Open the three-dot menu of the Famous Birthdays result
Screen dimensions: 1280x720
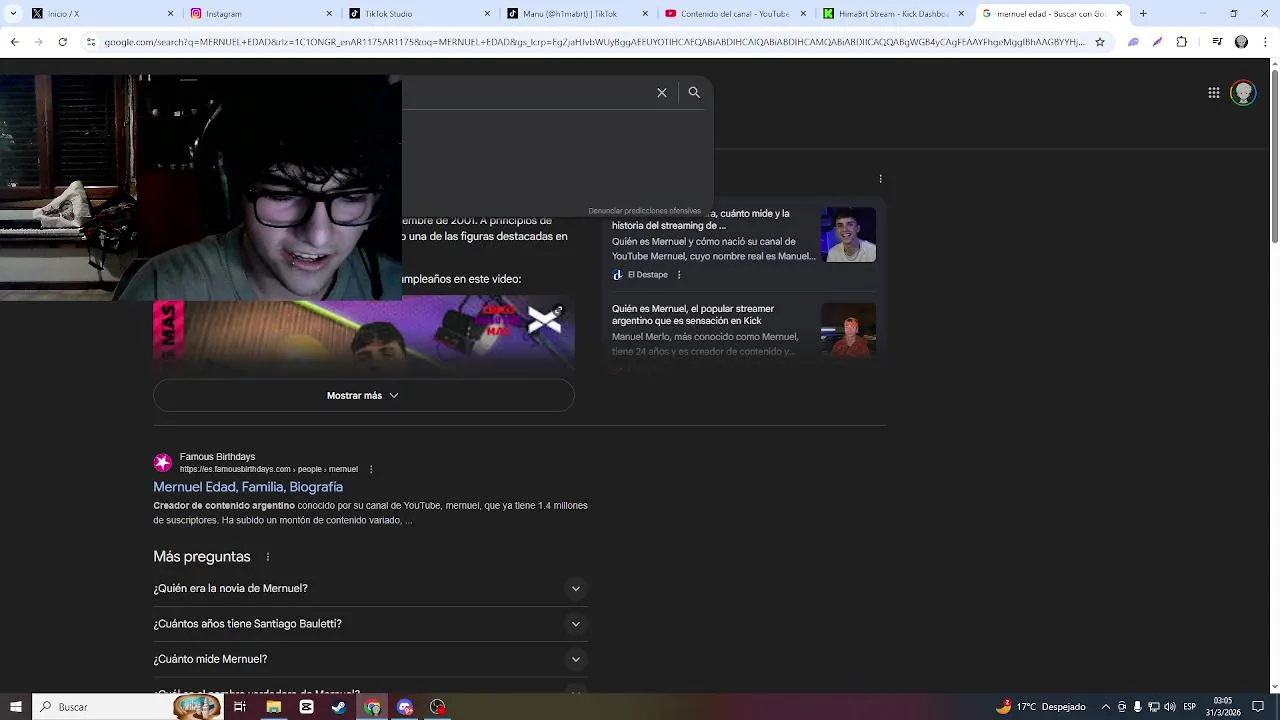click(x=371, y=469)
